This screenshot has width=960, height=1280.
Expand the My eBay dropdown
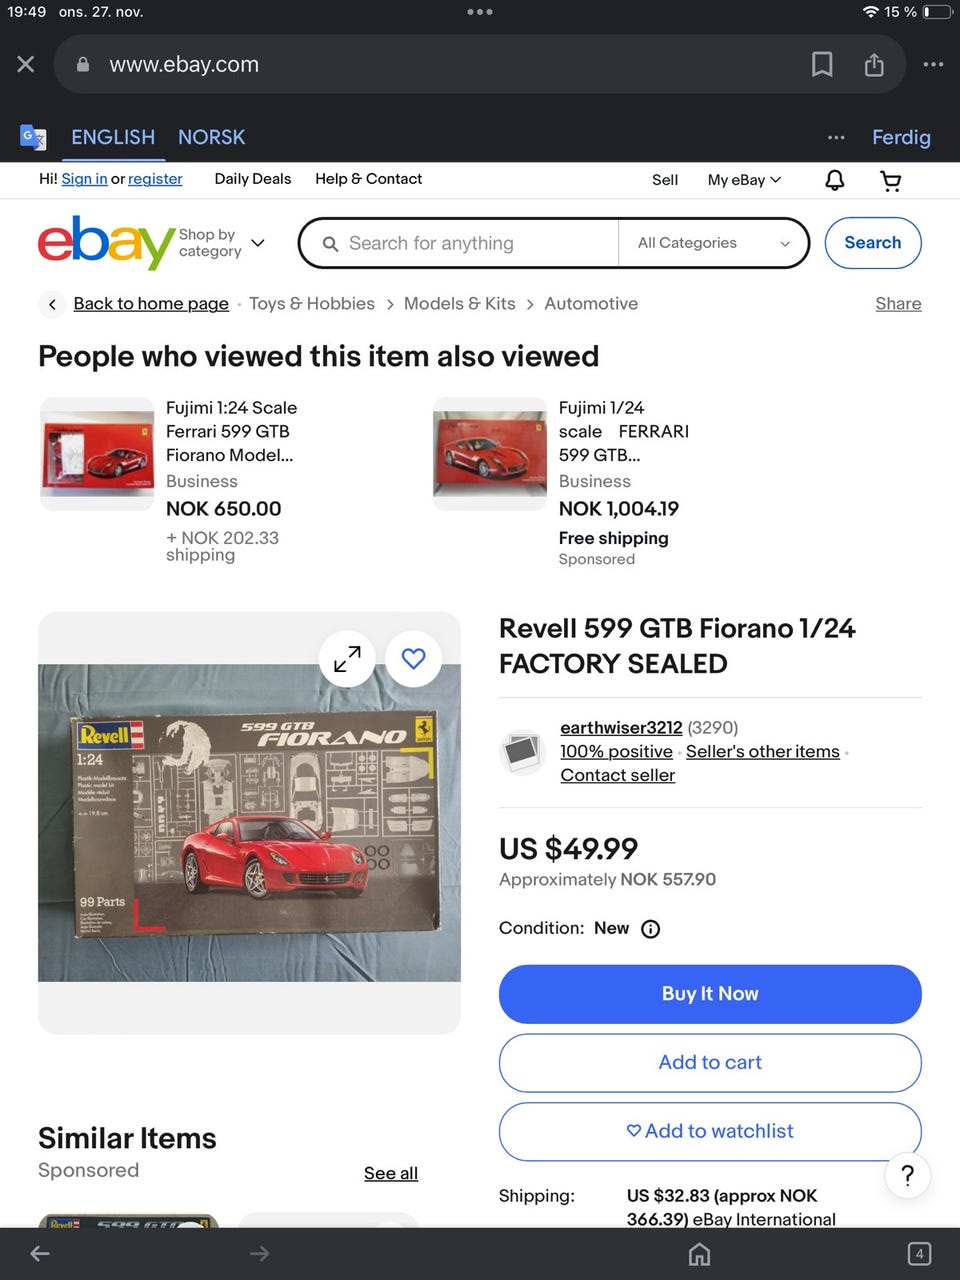[745, 180]
